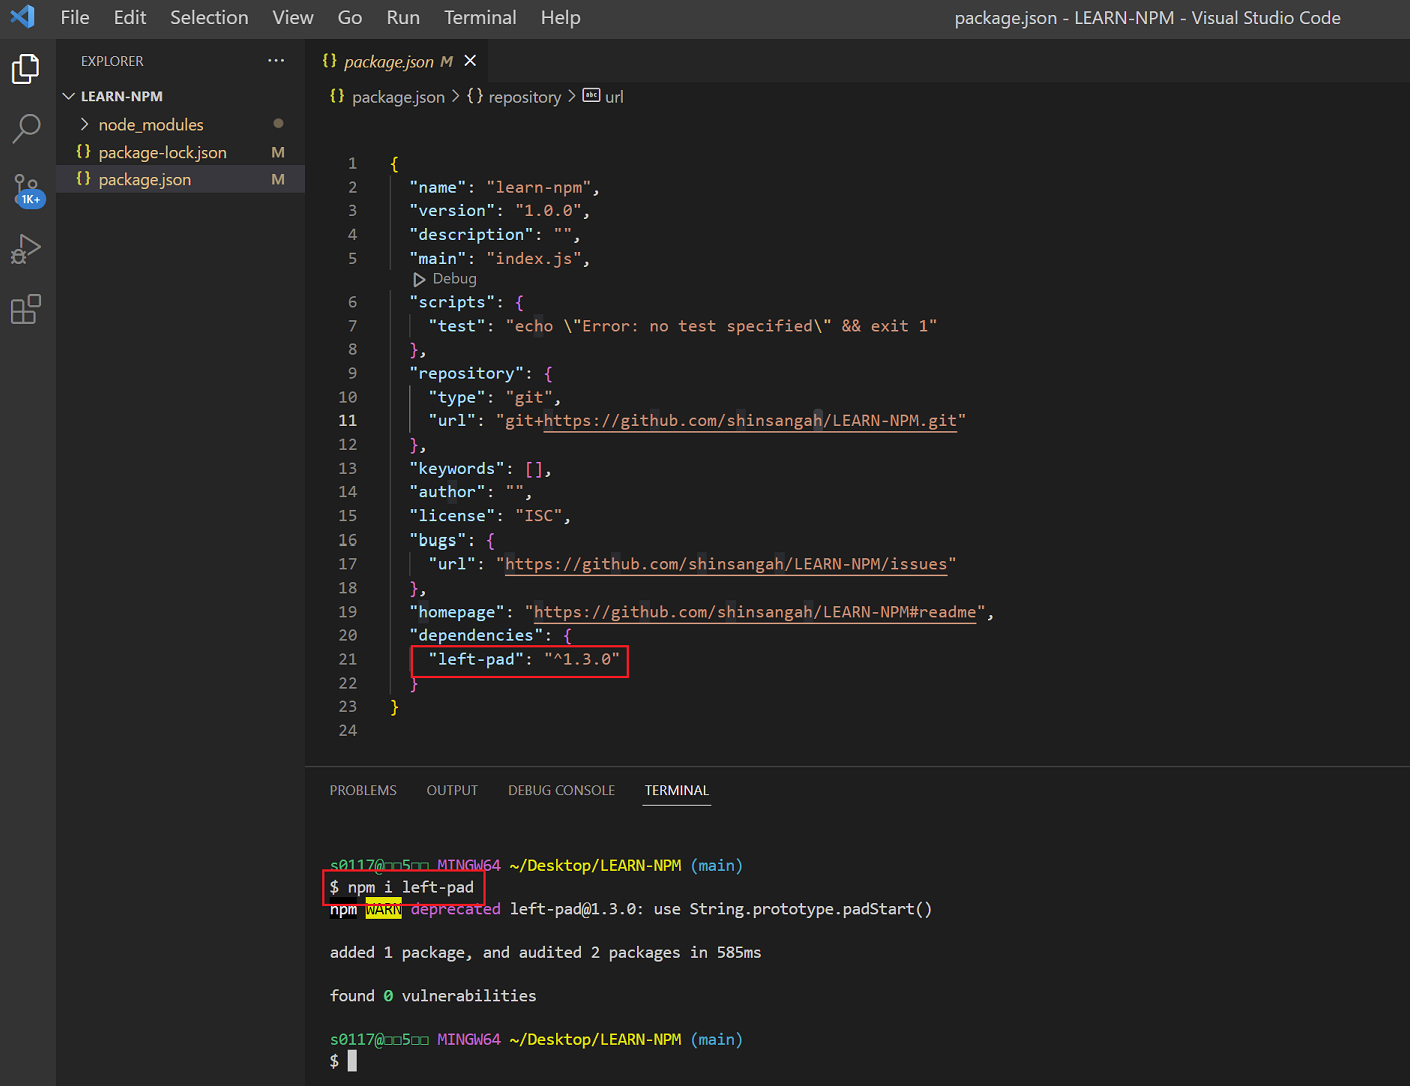Image resolution: width=1410 pixels, height=1086 pixels.
Task: Click the VS Code logo icon
Action: [x=22, y=17]
